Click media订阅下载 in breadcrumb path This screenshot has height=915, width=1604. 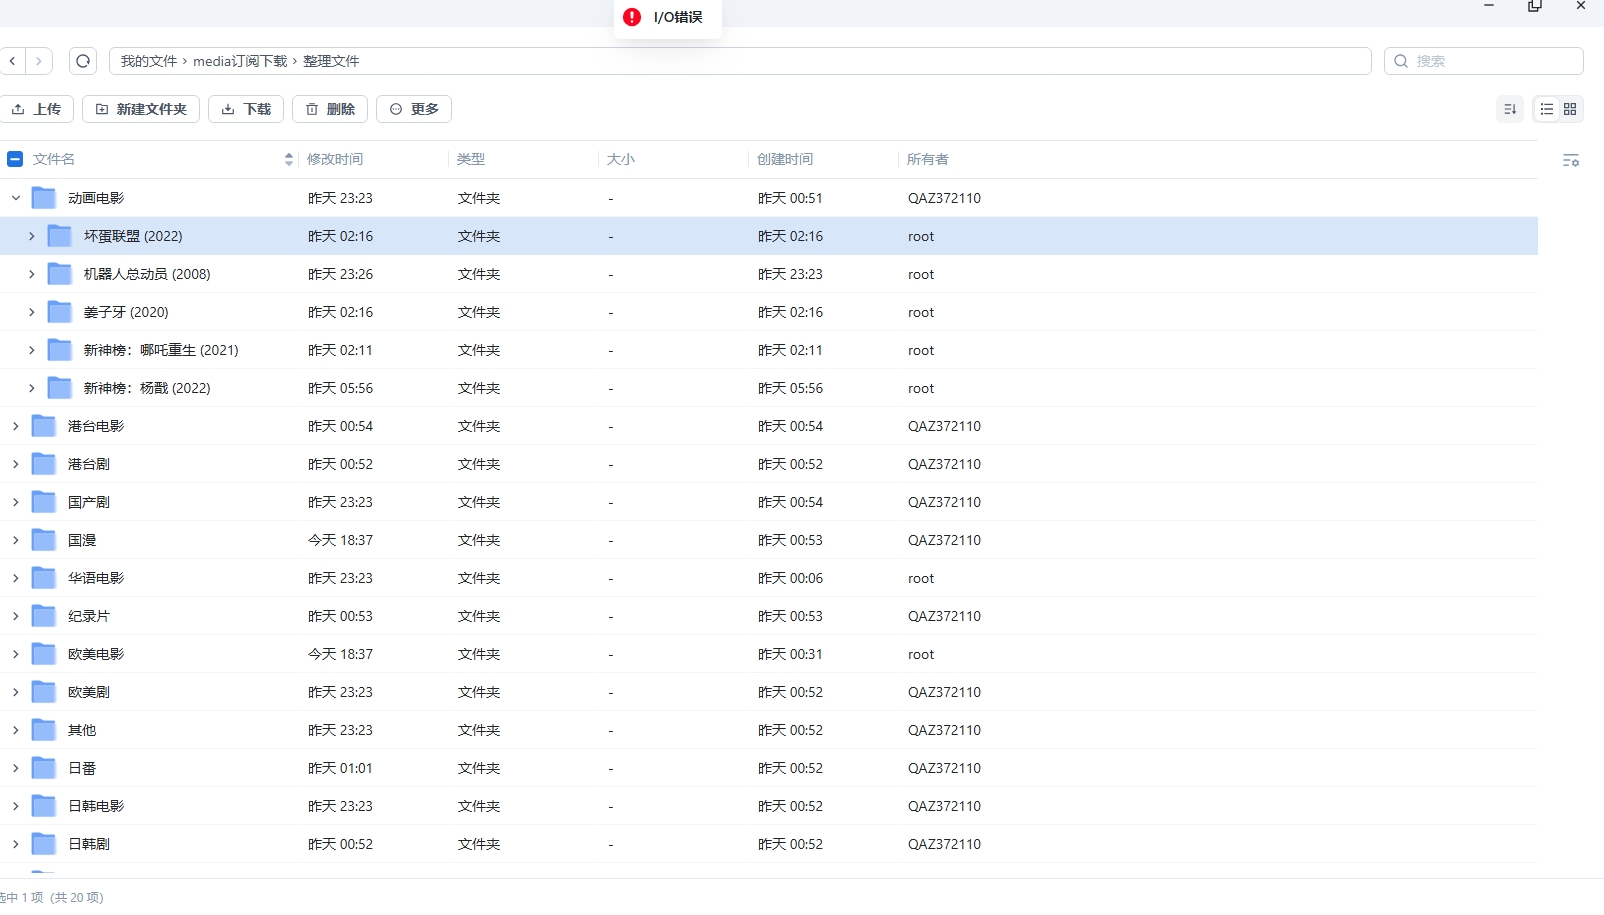click(240, 61)
